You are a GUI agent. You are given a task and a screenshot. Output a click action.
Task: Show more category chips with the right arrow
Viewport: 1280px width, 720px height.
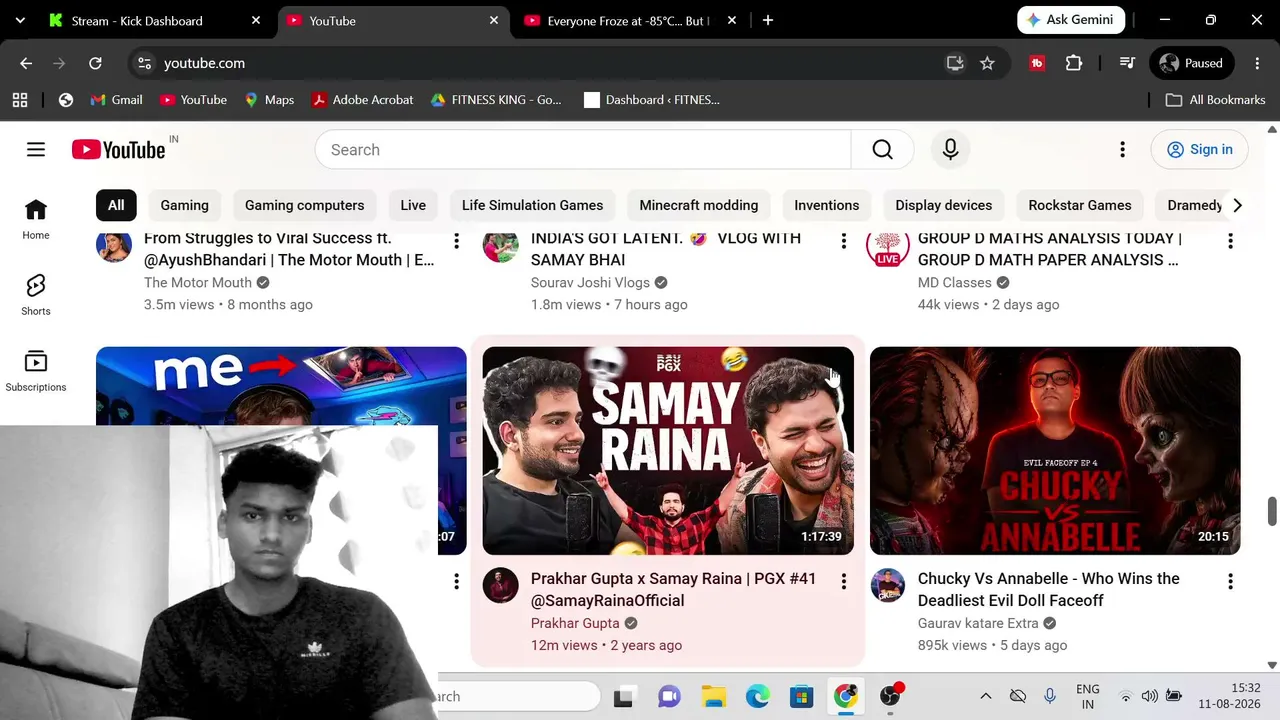click(x=1237, y=205)
